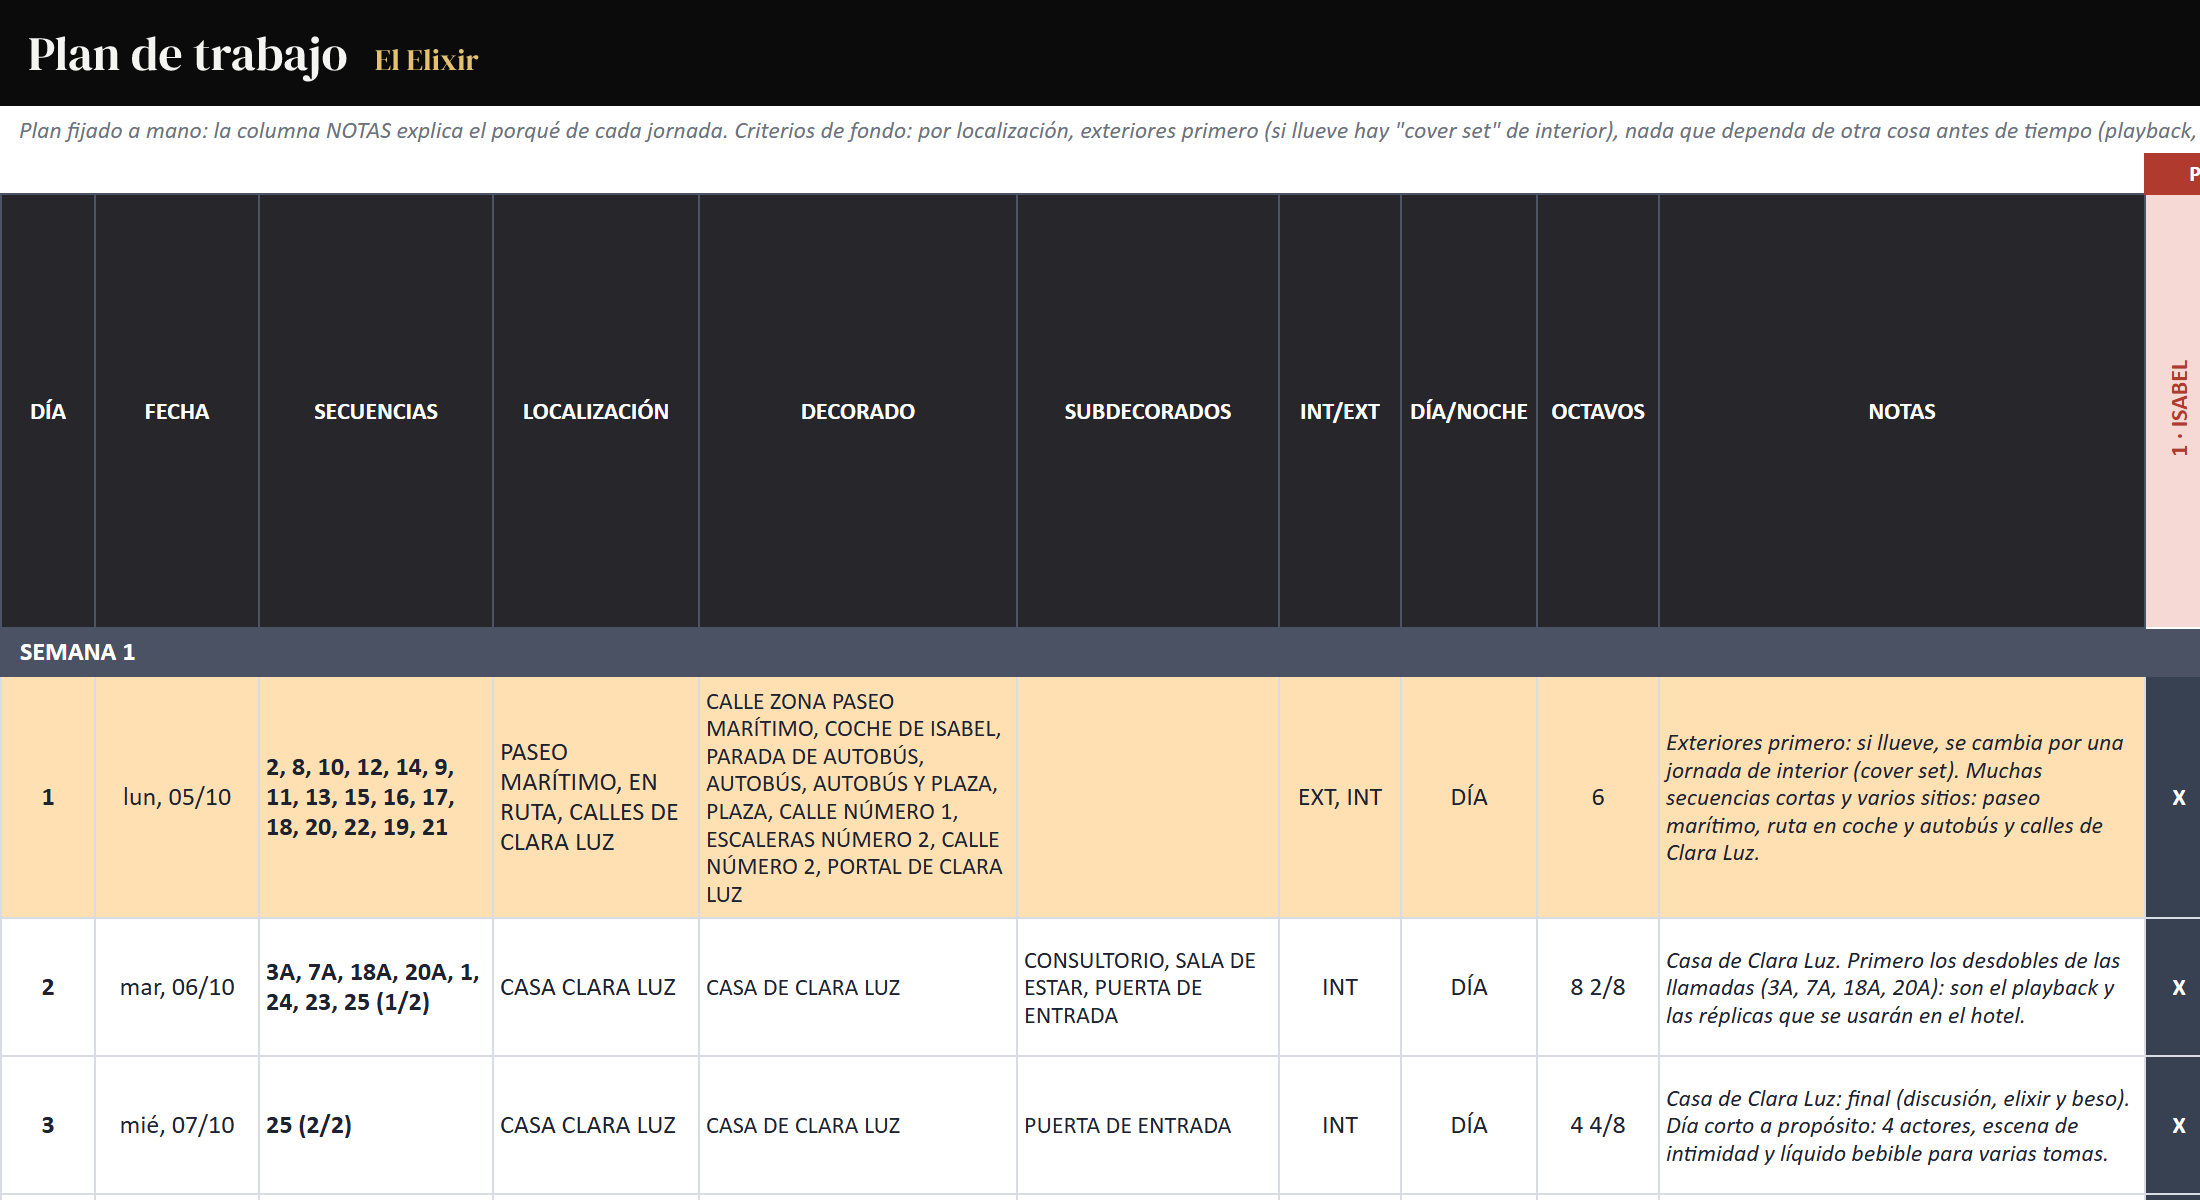Image resolution: width=2200 pixels, height=1200 pixels.
Task: Click the octavos value 4 4/8
Action: coord(1598,1125)
